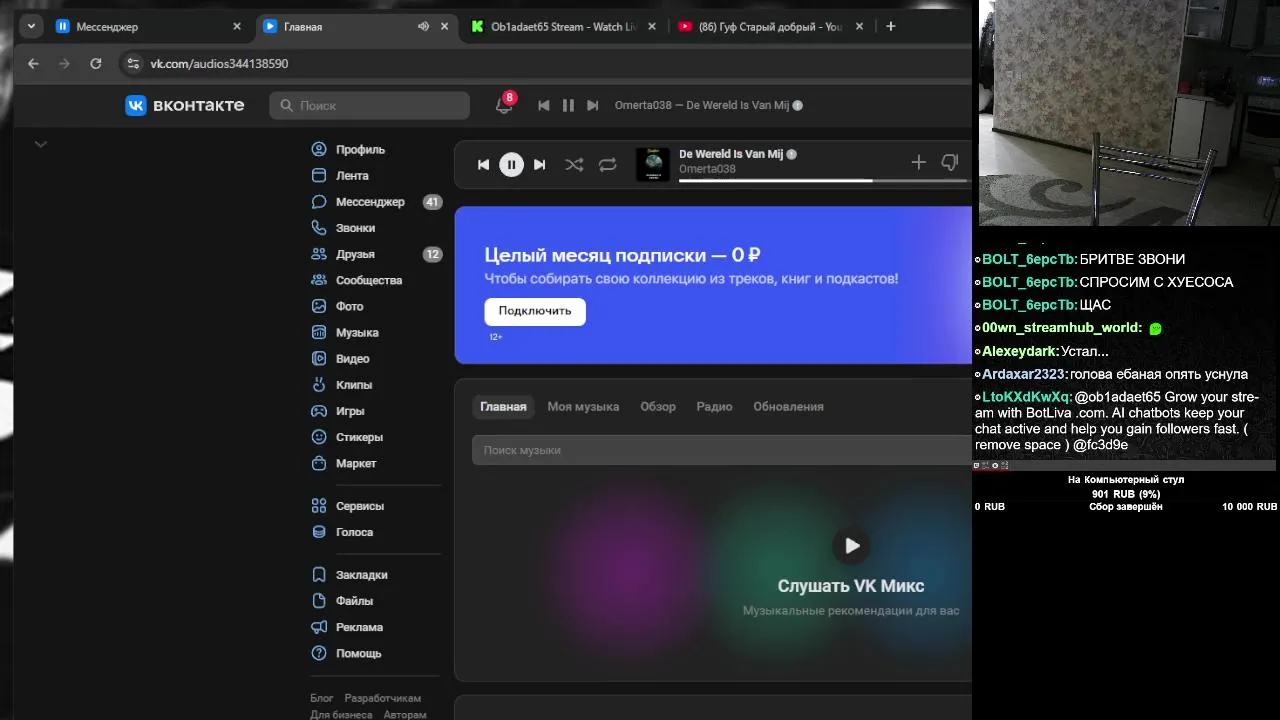Go to previous track in header bar

[543, 105]
